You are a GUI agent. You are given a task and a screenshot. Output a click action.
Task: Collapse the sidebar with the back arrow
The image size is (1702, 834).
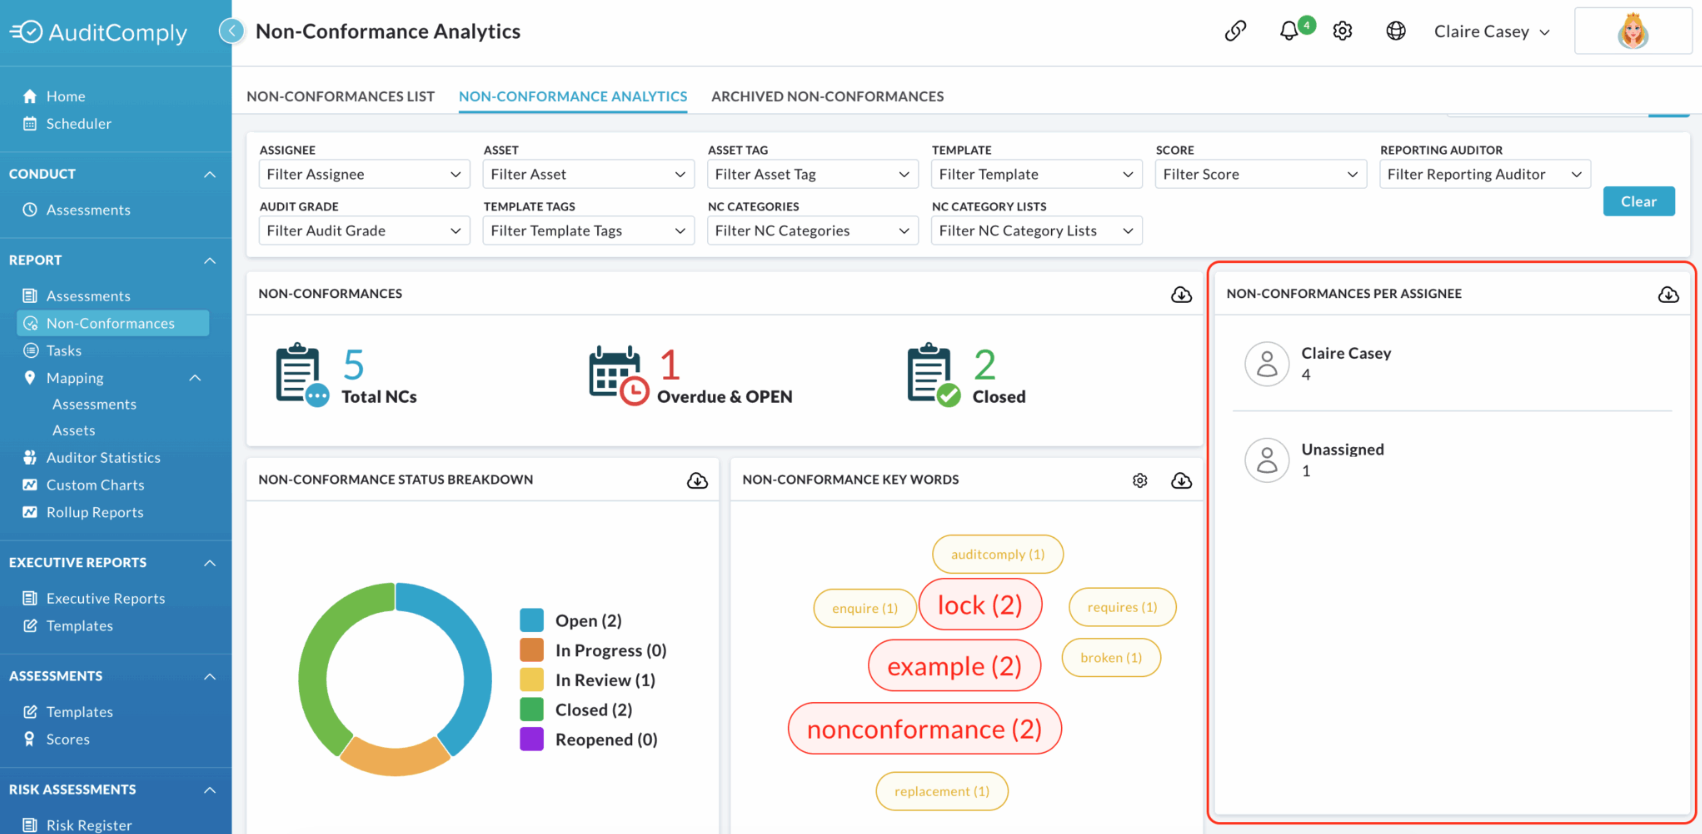[232, 31]
